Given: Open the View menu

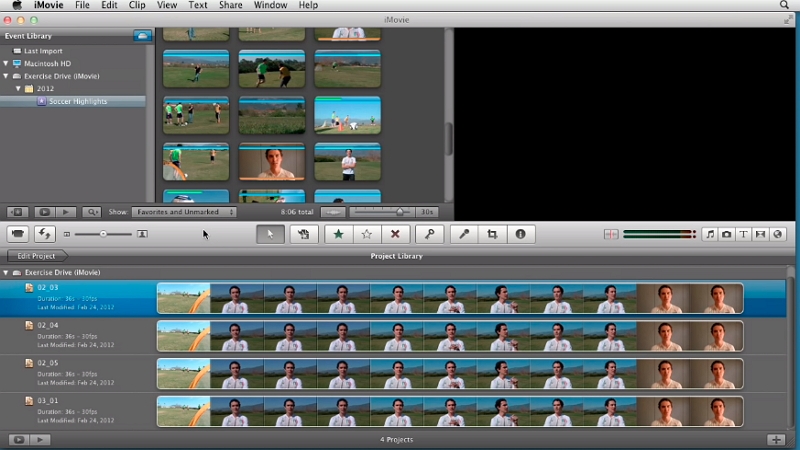Looking at the screenshot, I should coord(167,5).
